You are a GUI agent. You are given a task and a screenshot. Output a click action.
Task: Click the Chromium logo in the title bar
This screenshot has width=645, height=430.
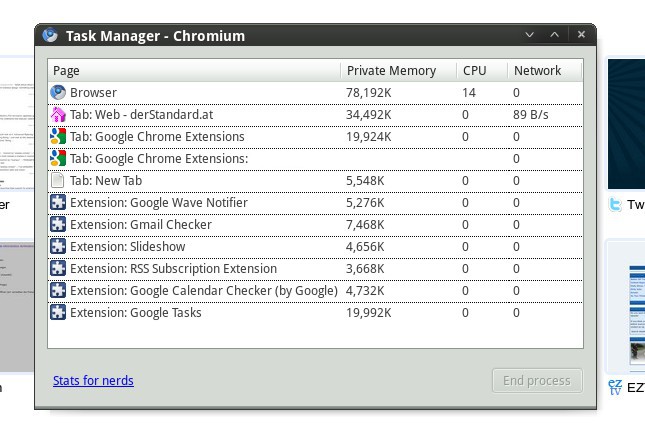[50, 36]
